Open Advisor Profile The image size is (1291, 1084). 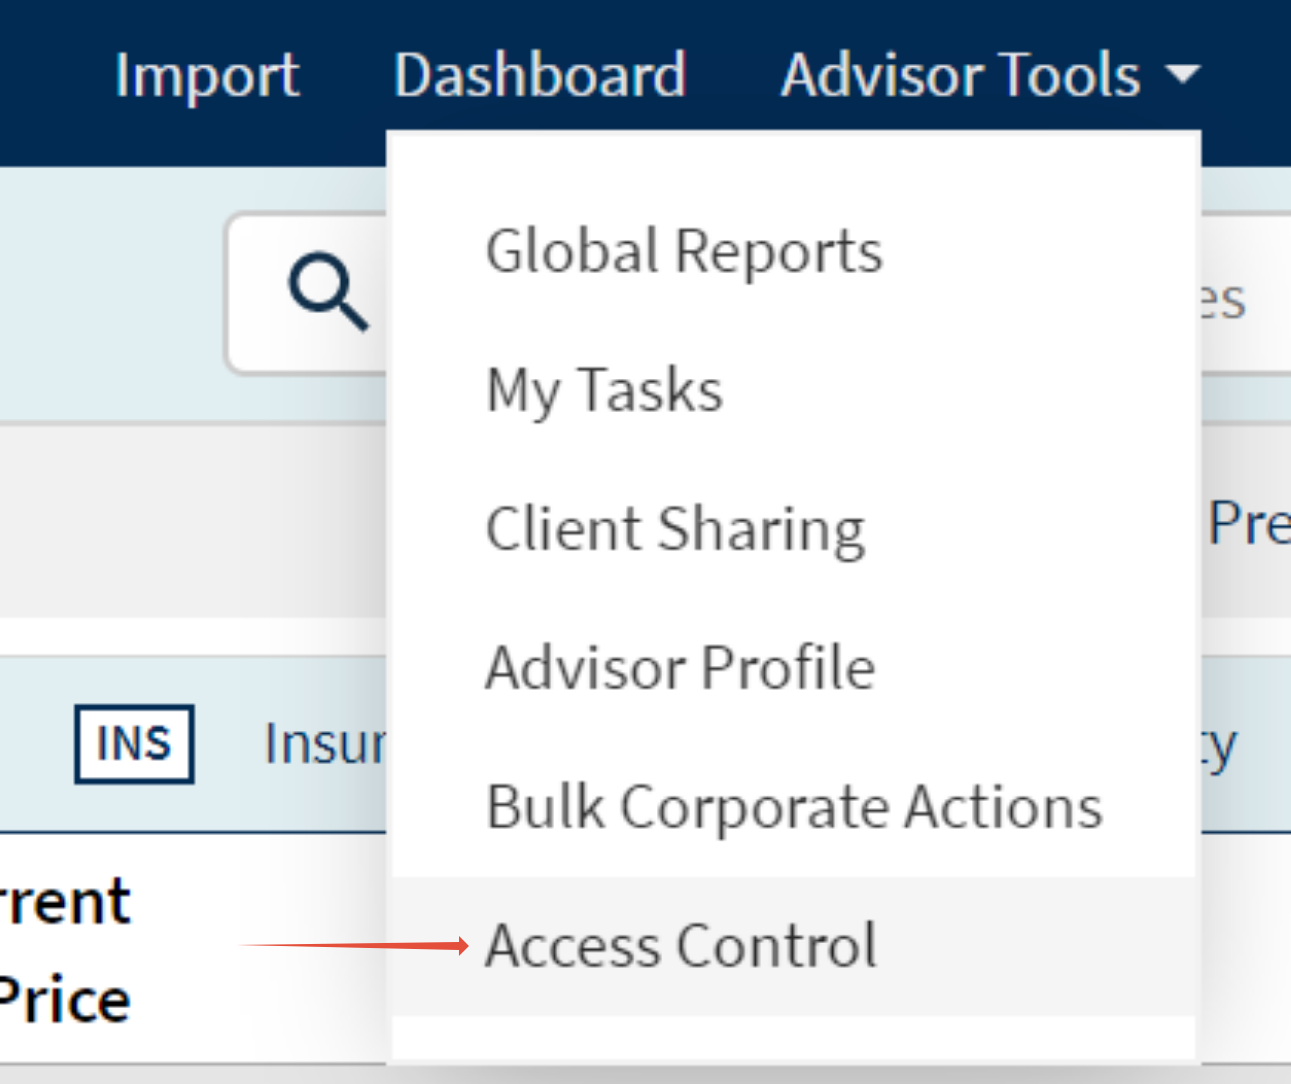pyautogui.click(x=680, y=667)
